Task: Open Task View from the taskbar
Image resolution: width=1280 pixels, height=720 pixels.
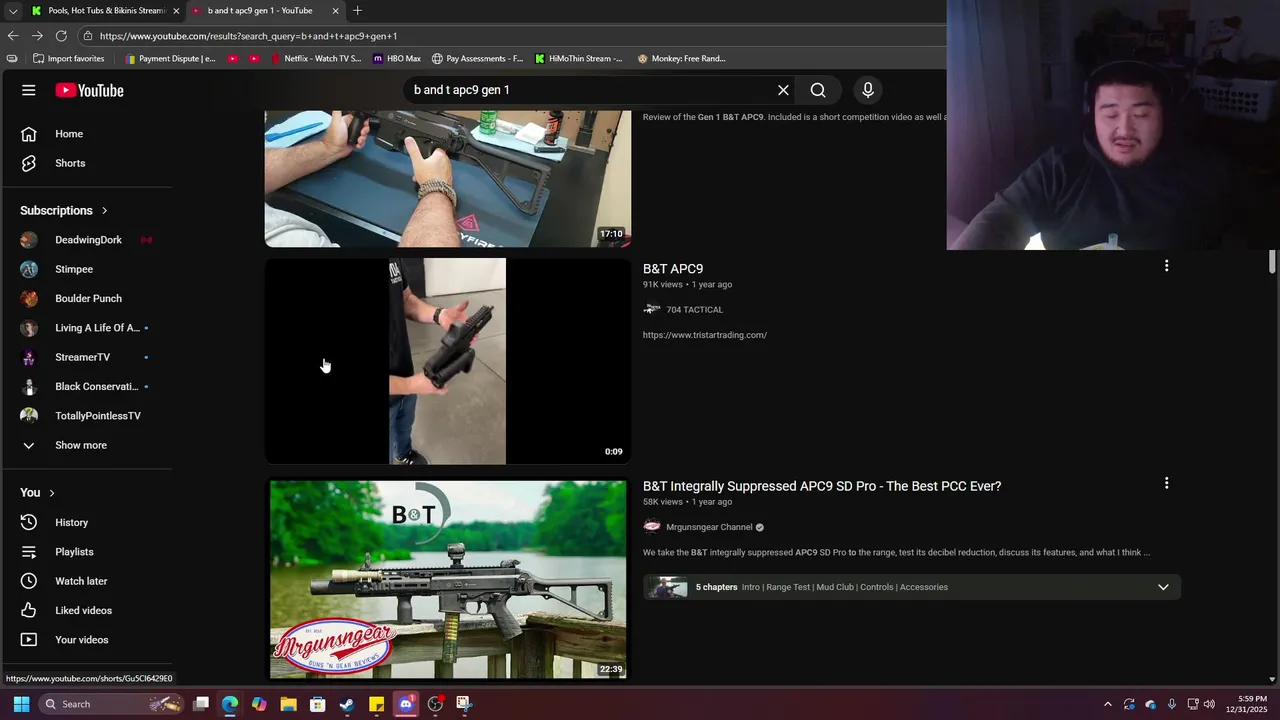Action: point(201,704)
